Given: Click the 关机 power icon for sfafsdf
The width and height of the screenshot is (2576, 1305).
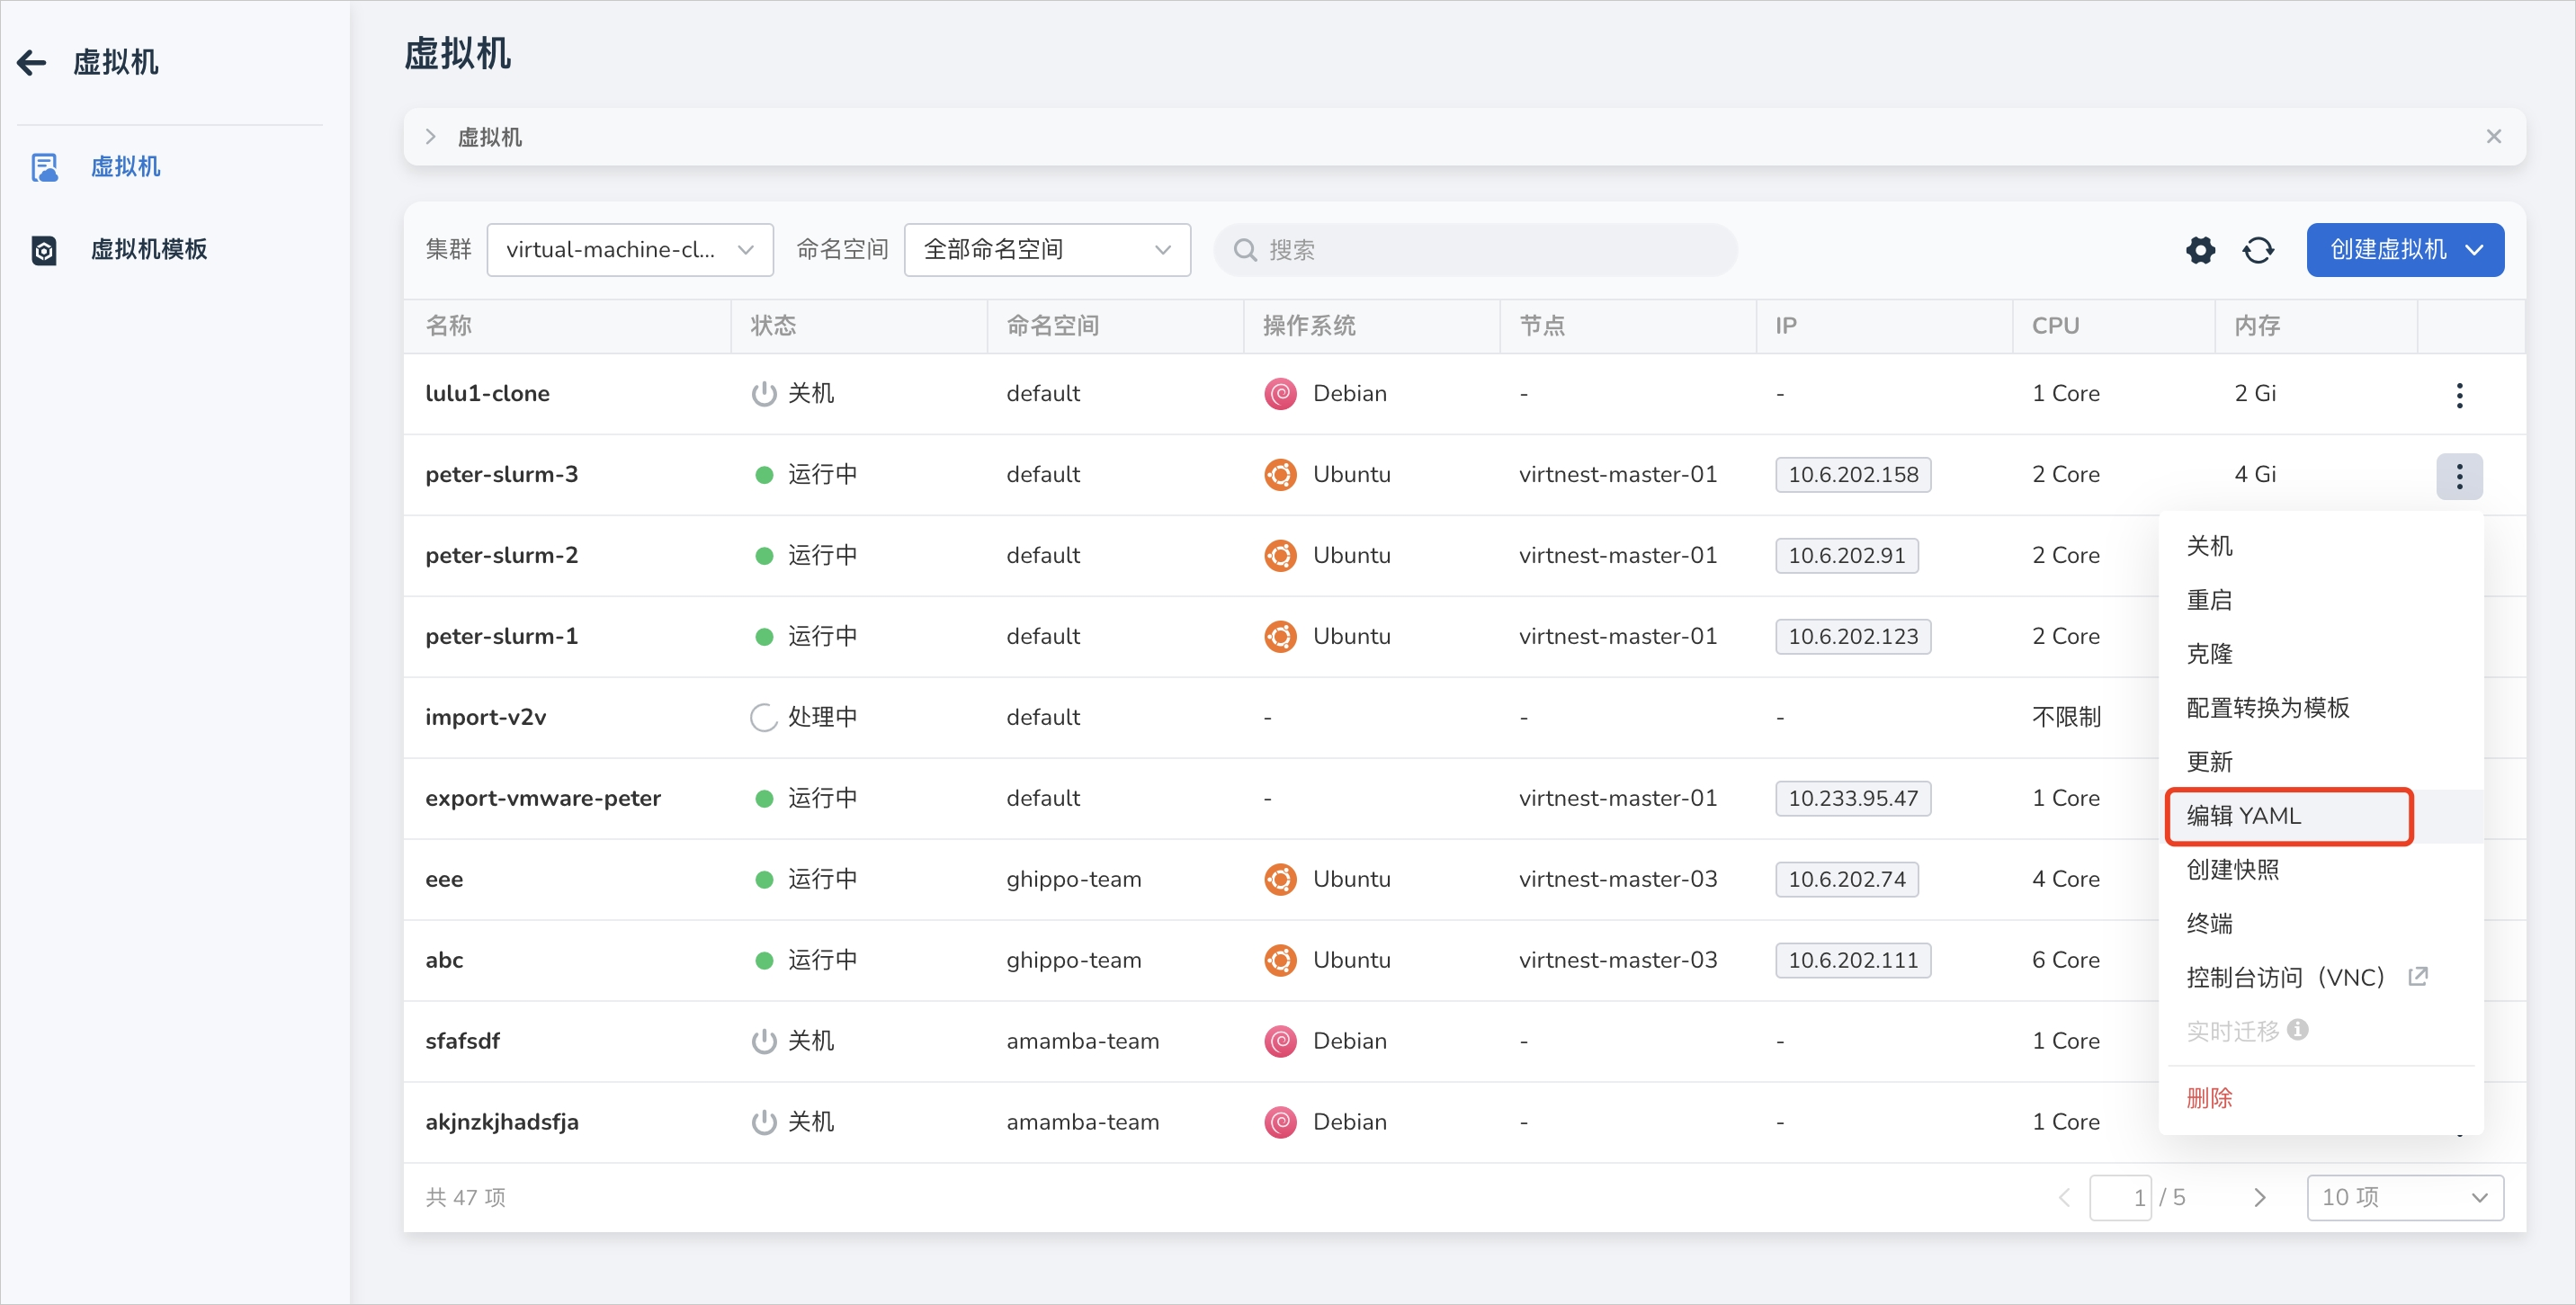Looking at the screenshot, I should pyautogui.click(x=764, y=1042).
